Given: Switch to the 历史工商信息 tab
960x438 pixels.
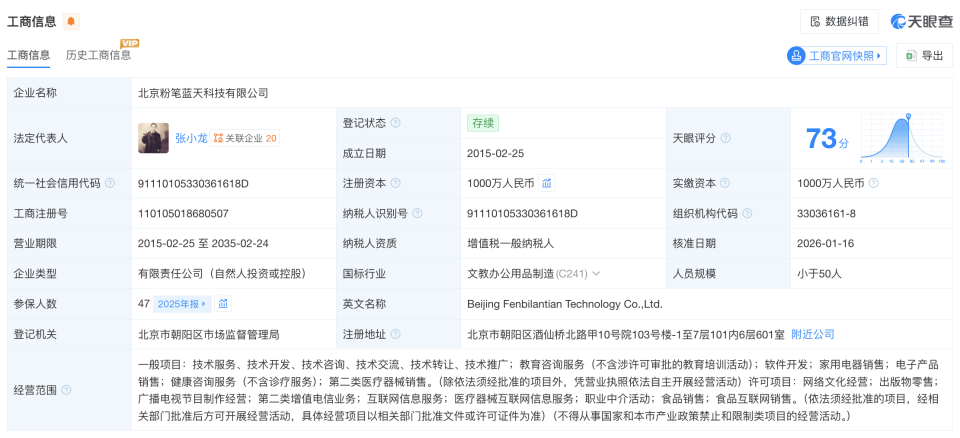Looking at the screenshot, I should point(99,55).
